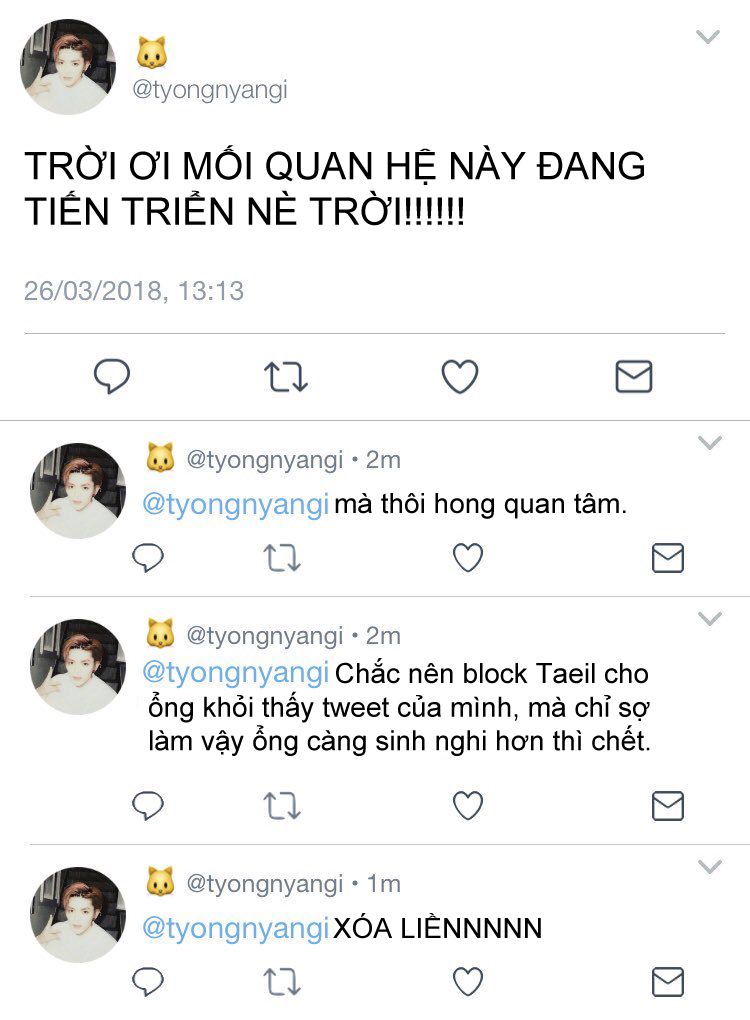Open @tyongnyangi mention in 'XÓA LIỀNNNNN' tweet
Image resolution: width=750 pixels, height=1020 pixels.
click(235, 928)
